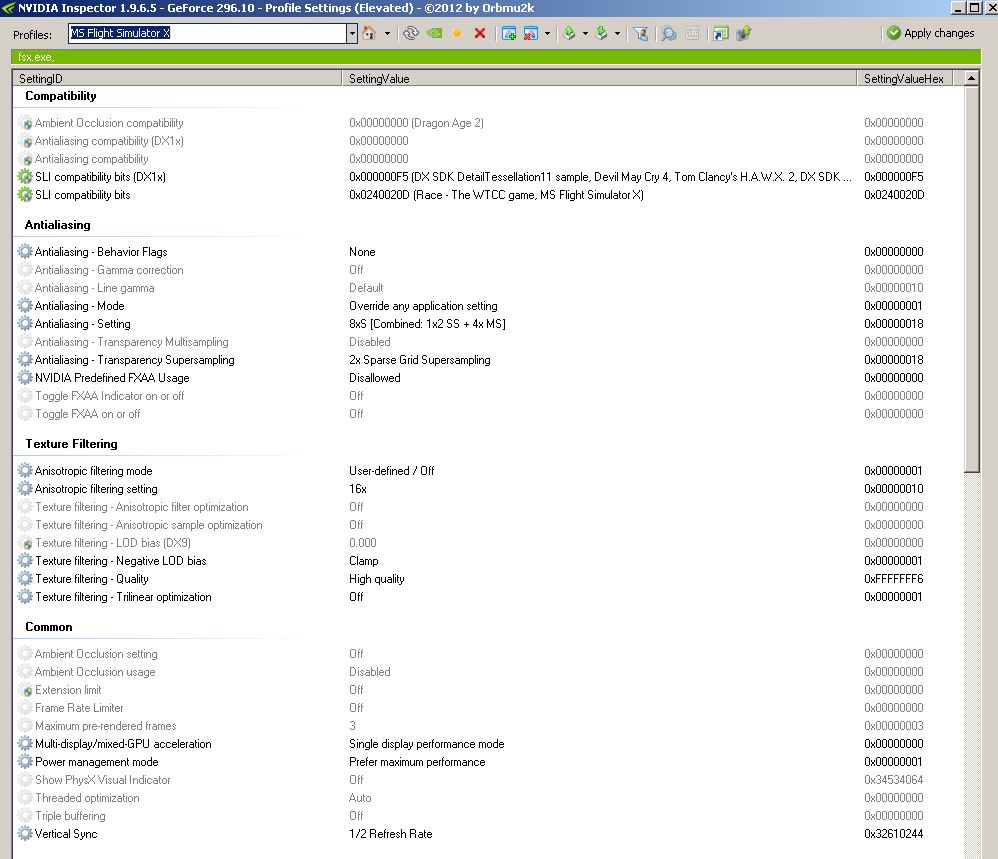Open dropdown next to remove application icon
The height and width of the screenshot is (859, 998).
pyautogui.click(x=547, y=33)
